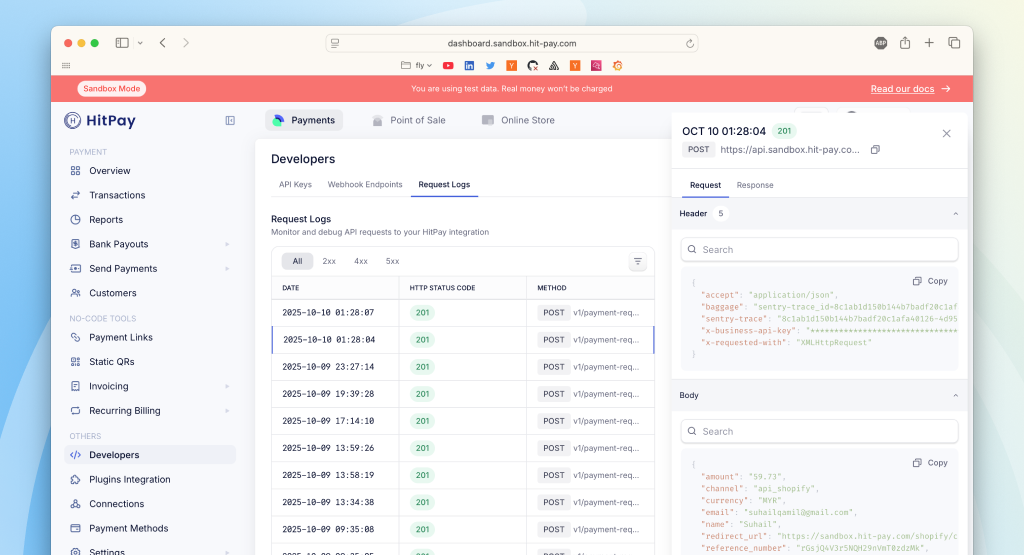Viewport: 1024px width, 555px height.
Task: Copy the body JSON
Action: coord(930,463)
